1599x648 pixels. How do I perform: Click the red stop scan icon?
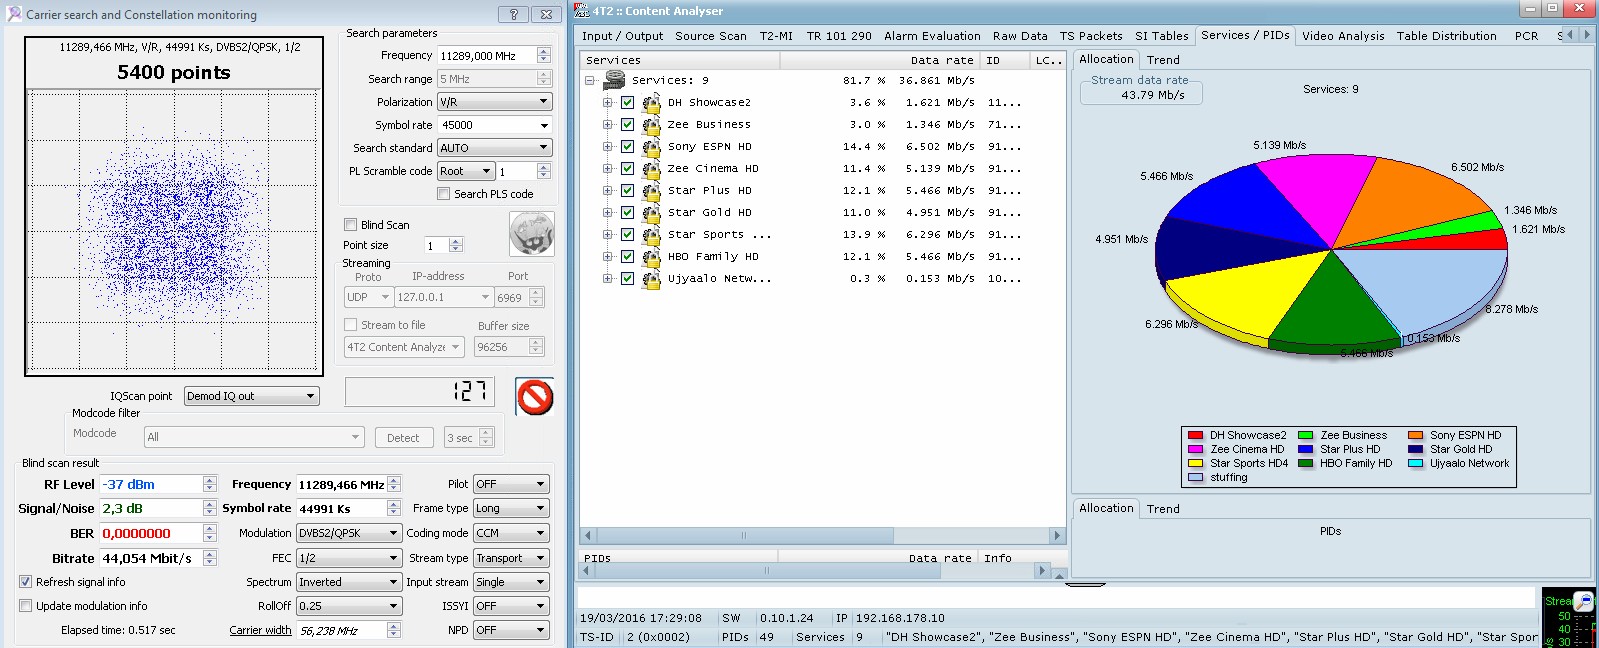click(x=535, y=397)
